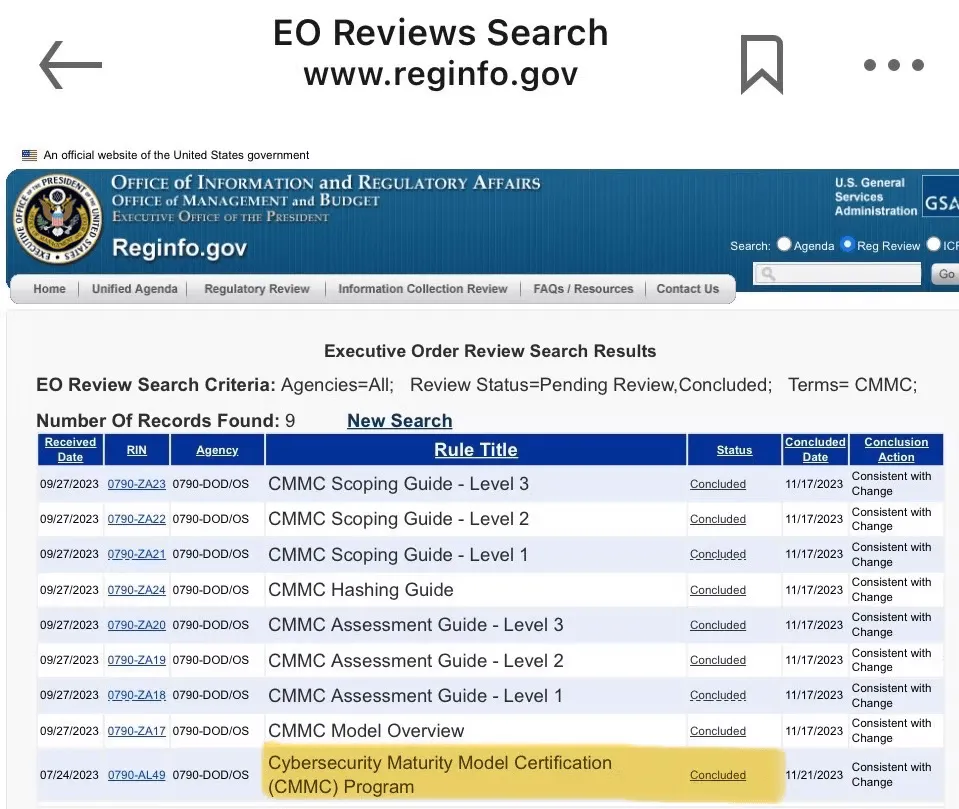Click Concluded status for Scoping Guide Level 3
Viewport: 959px width, 809px height.
717,484
